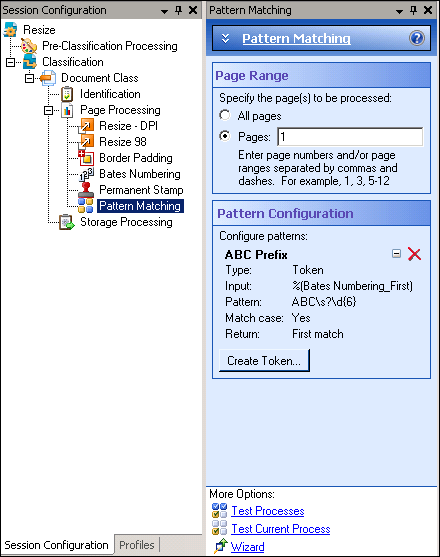Viewport: 440px width, 557px height.
Task: Pin the Session Configuration panel
Action: tap(178, 10)
